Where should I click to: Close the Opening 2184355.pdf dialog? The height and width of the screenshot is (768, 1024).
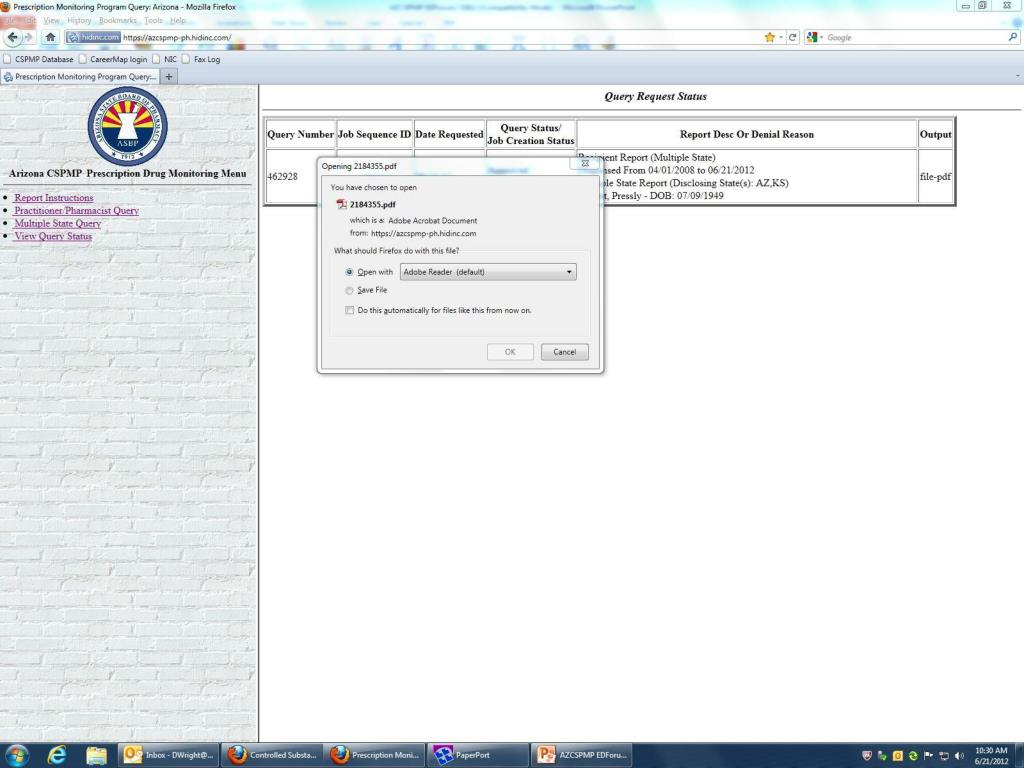584,164
